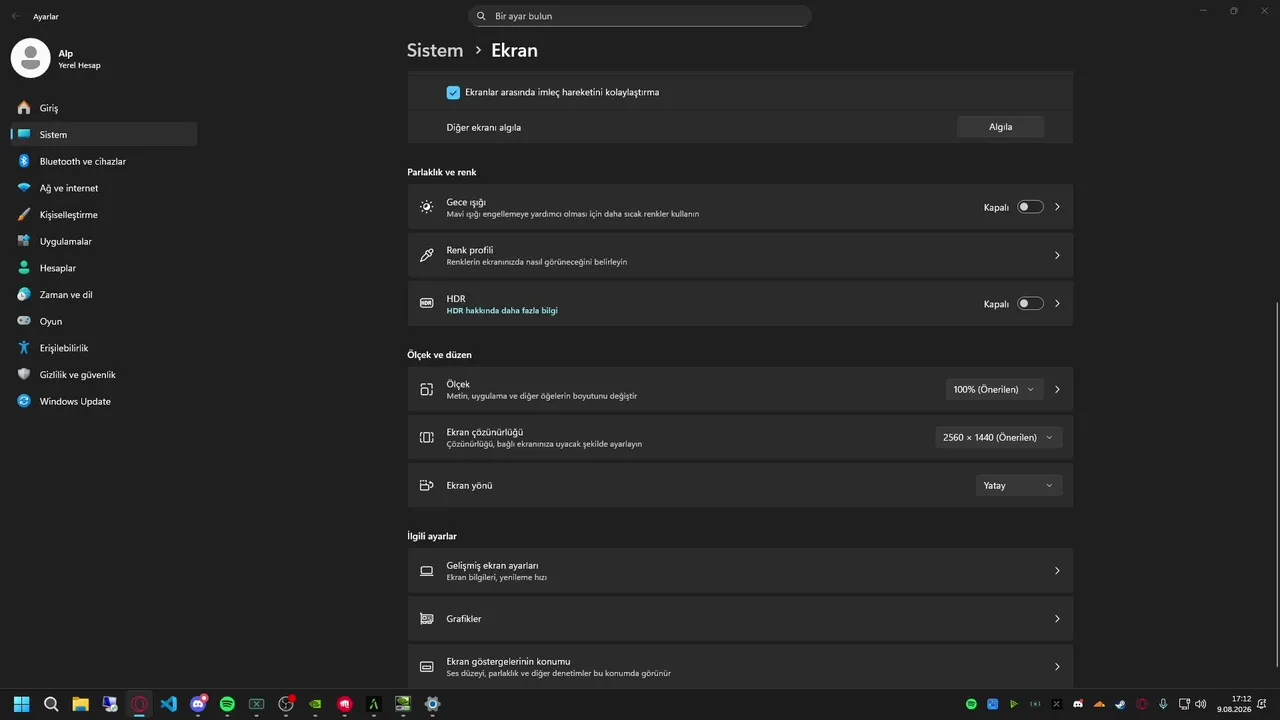Open the Windows Start menu
The height and width of the screenshot is (720, 1280).
click(x=22, y=704)
